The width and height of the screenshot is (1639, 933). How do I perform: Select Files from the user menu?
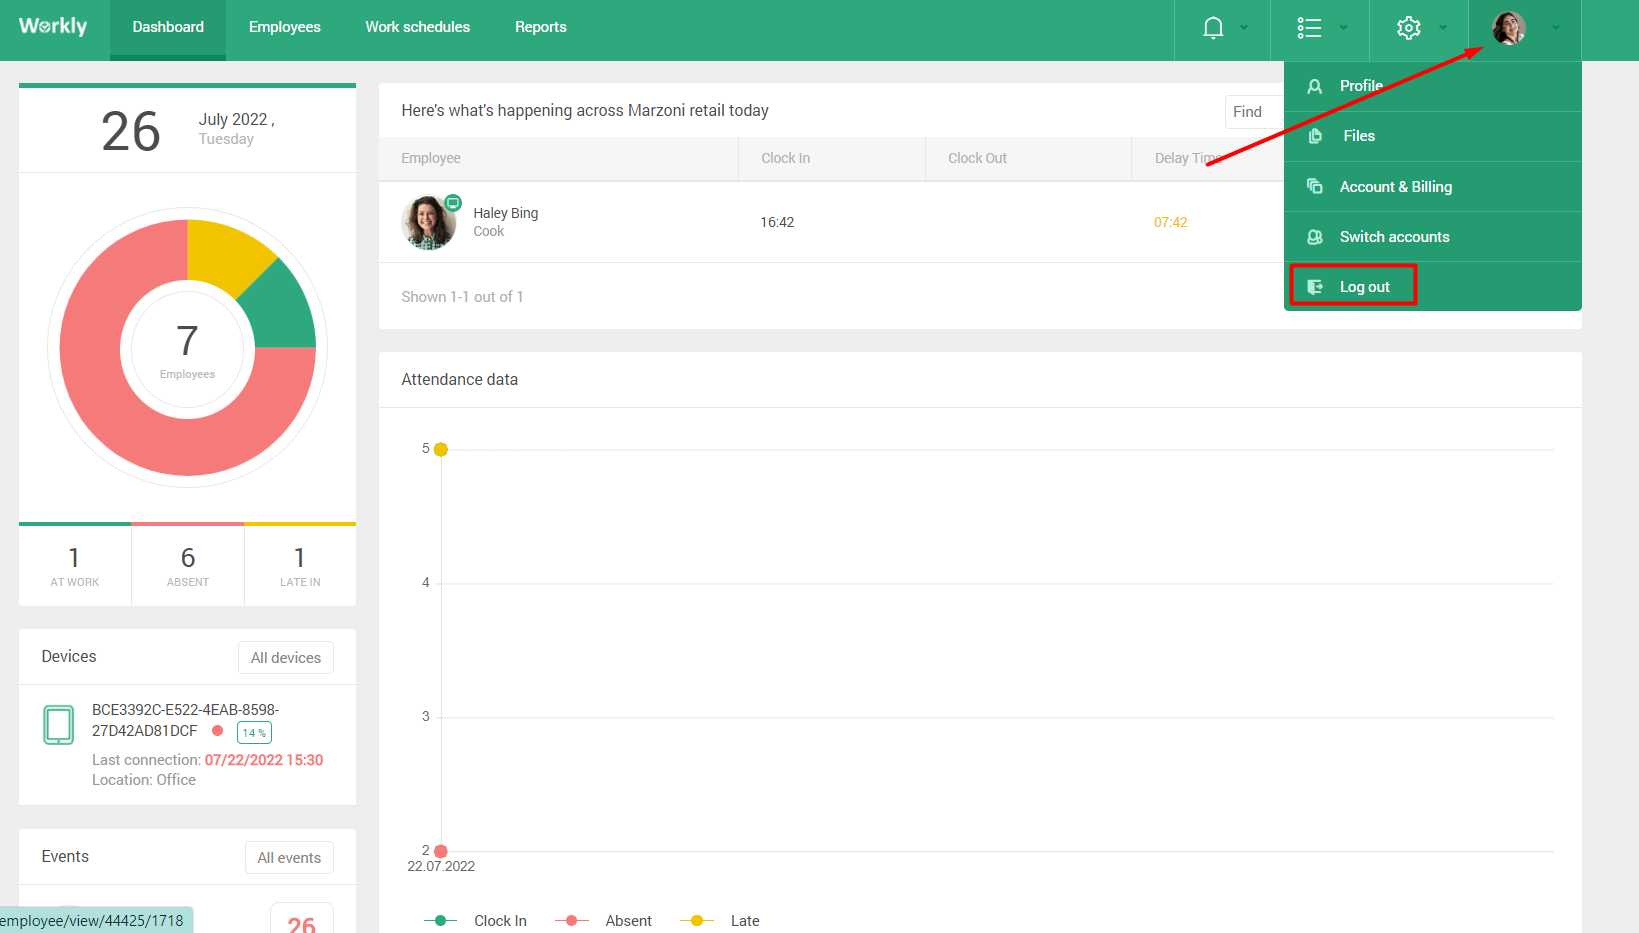[x=1433, y=136]
